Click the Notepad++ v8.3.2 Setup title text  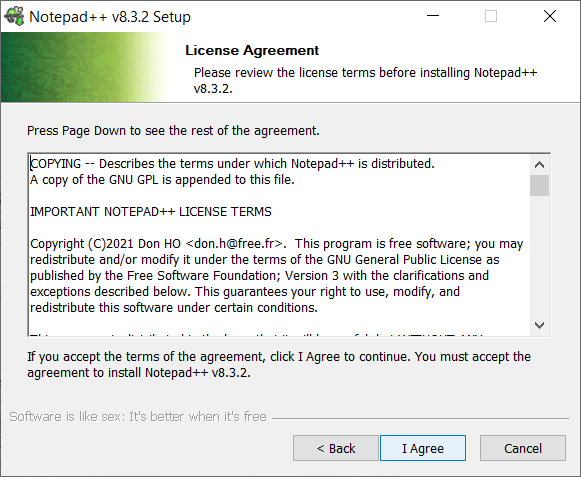[x=110, y=17]
